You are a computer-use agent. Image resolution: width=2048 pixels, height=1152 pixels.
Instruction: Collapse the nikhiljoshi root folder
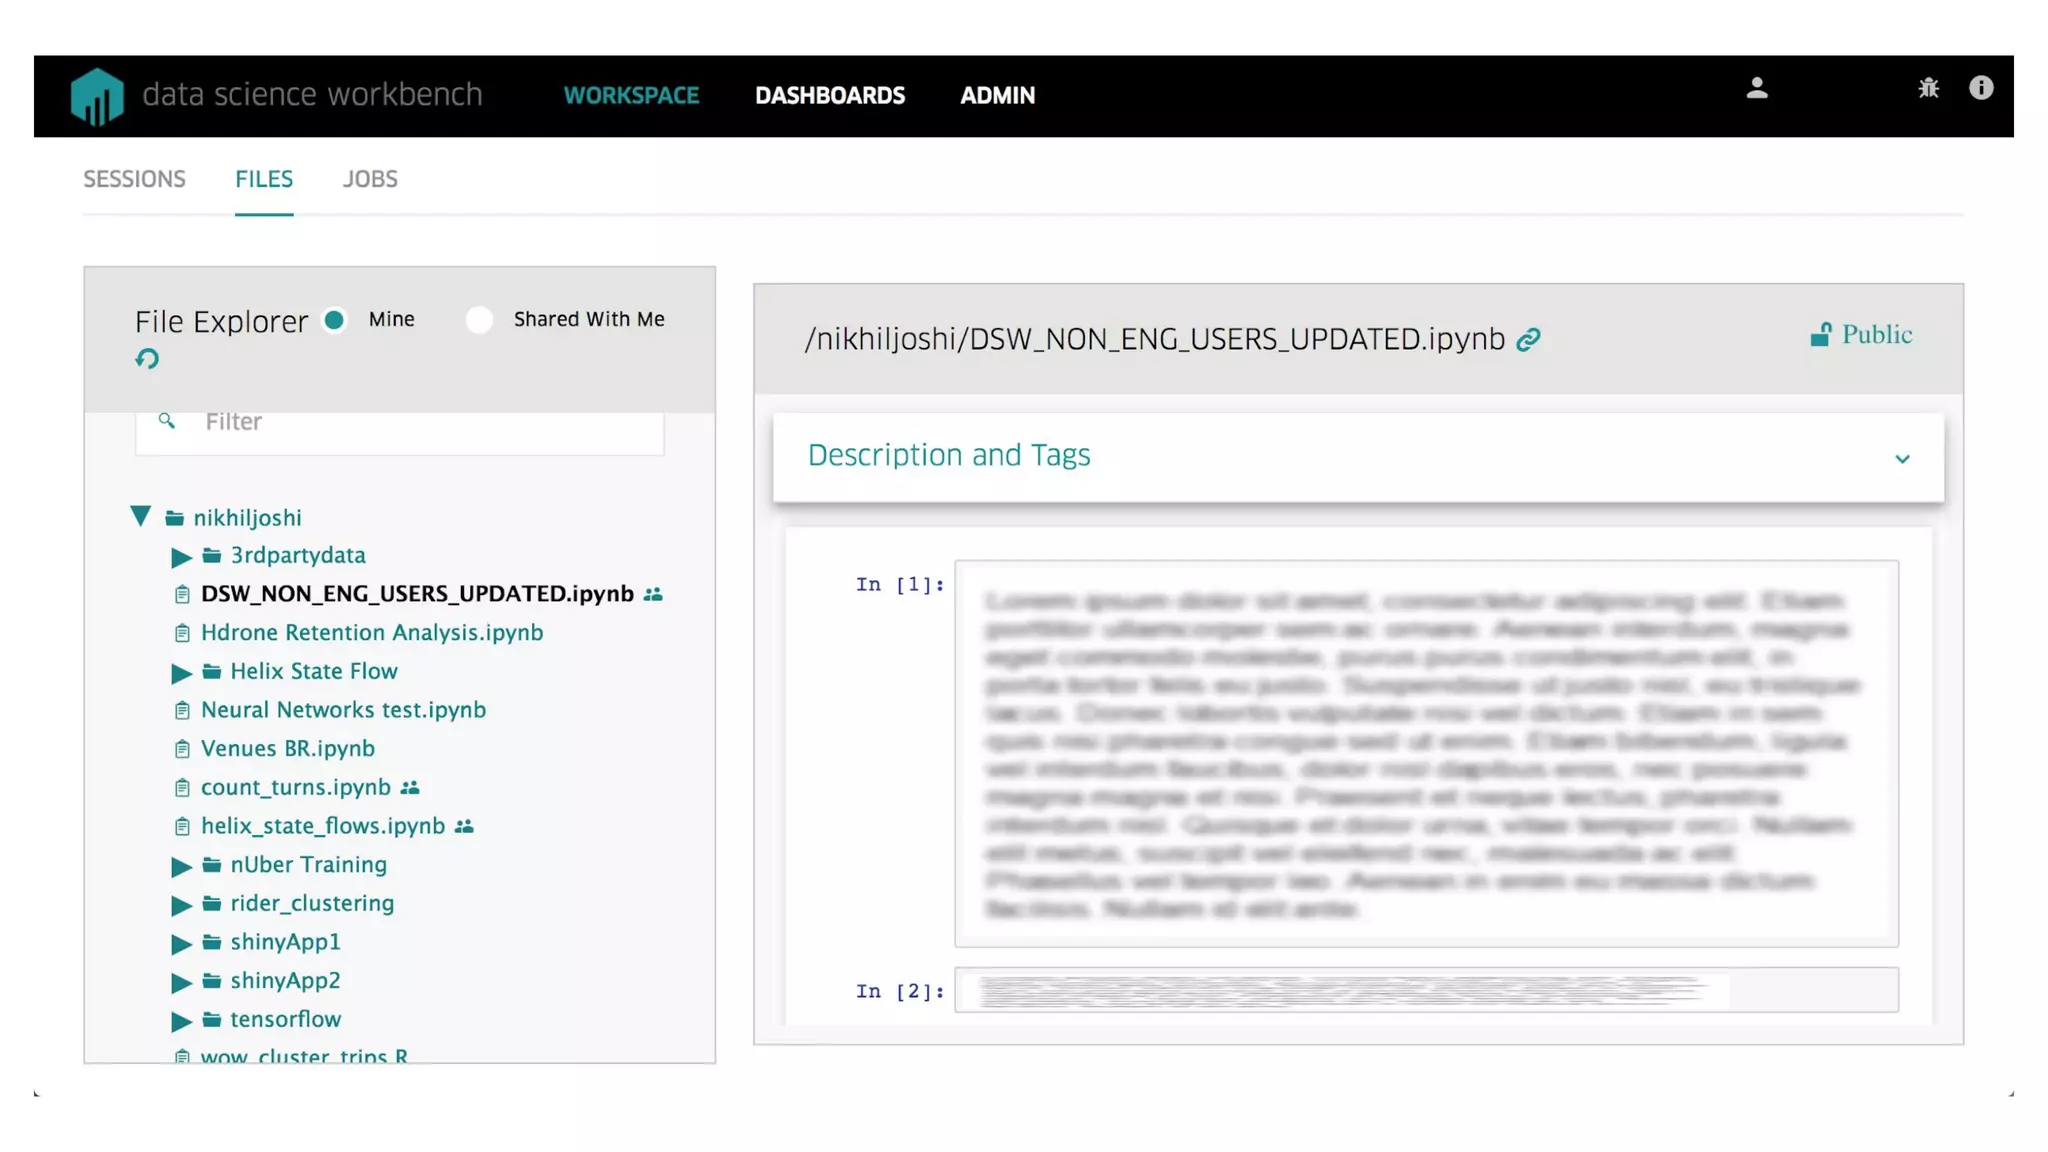click(140, 517)
